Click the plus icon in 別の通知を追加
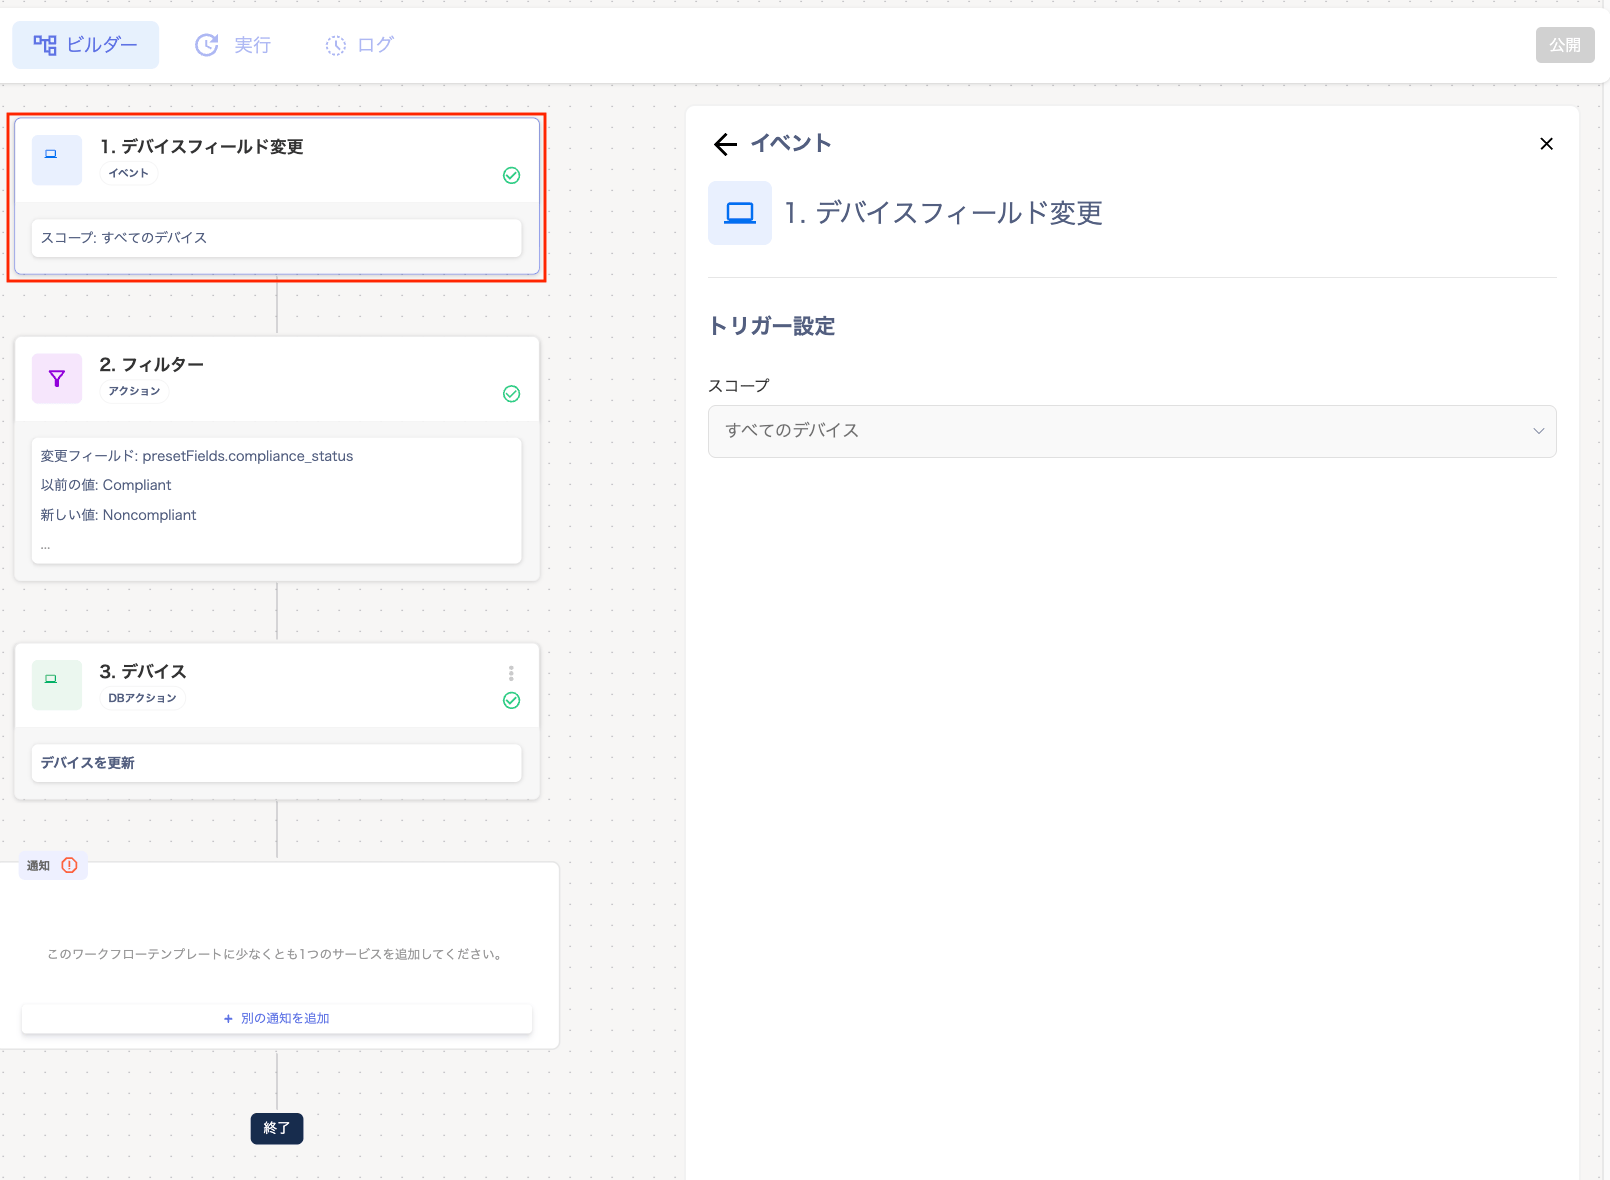The height and width of the screenshot is (1180, 1610). [228, 1018]
